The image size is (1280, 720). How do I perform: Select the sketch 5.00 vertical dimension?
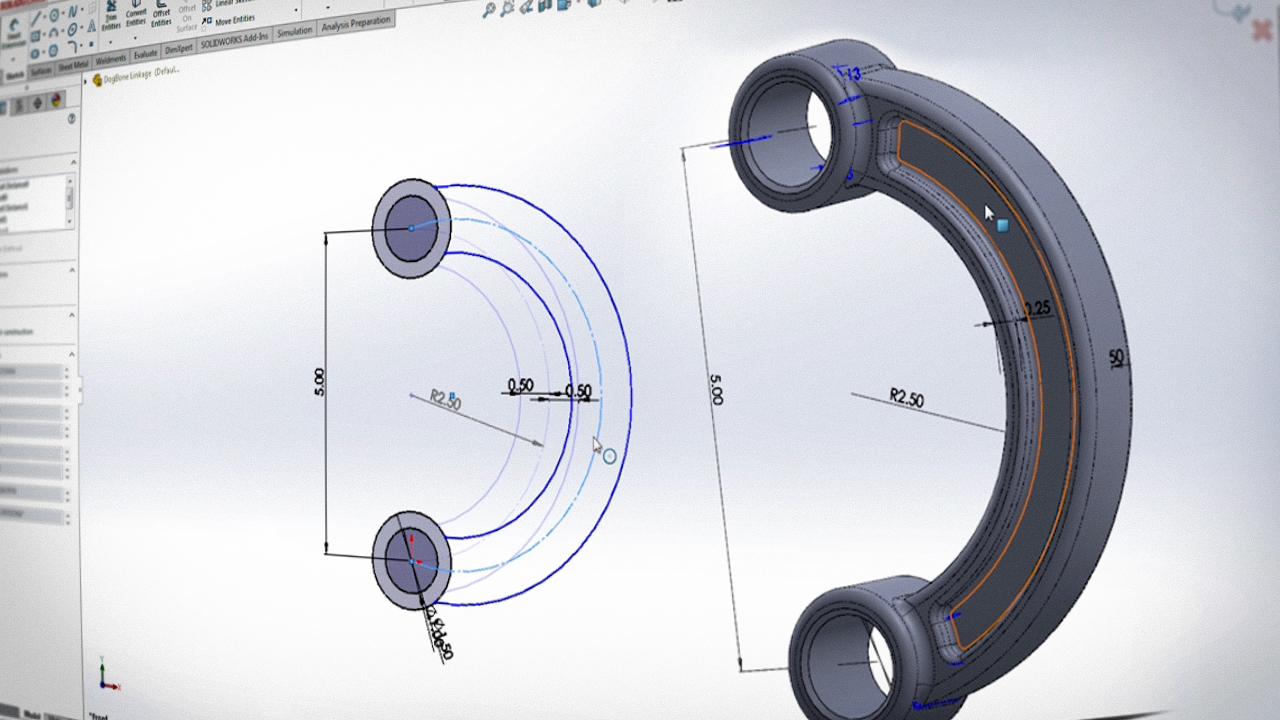click(320, 382)
